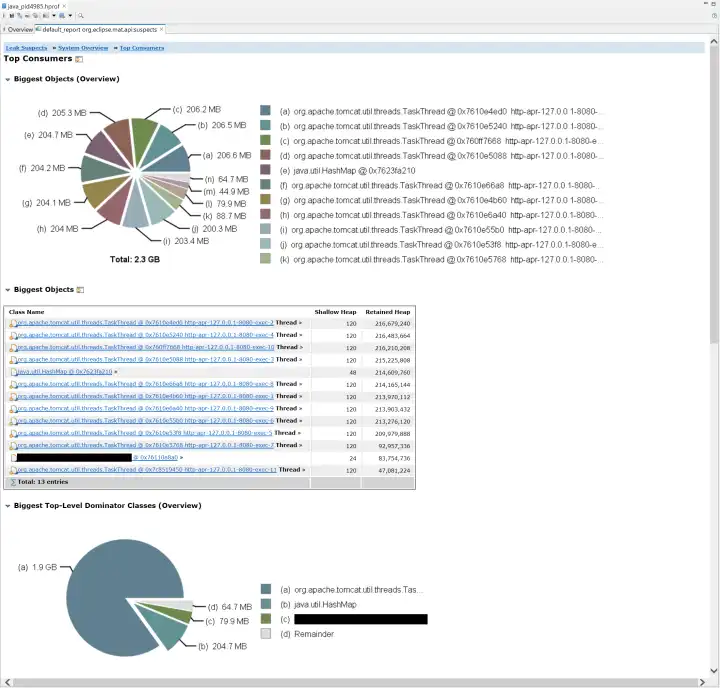The width and height of the screenshot is (720, 688).
Task: Click the Run Expert Reports toolbar icon
Action: click(45, 16)
